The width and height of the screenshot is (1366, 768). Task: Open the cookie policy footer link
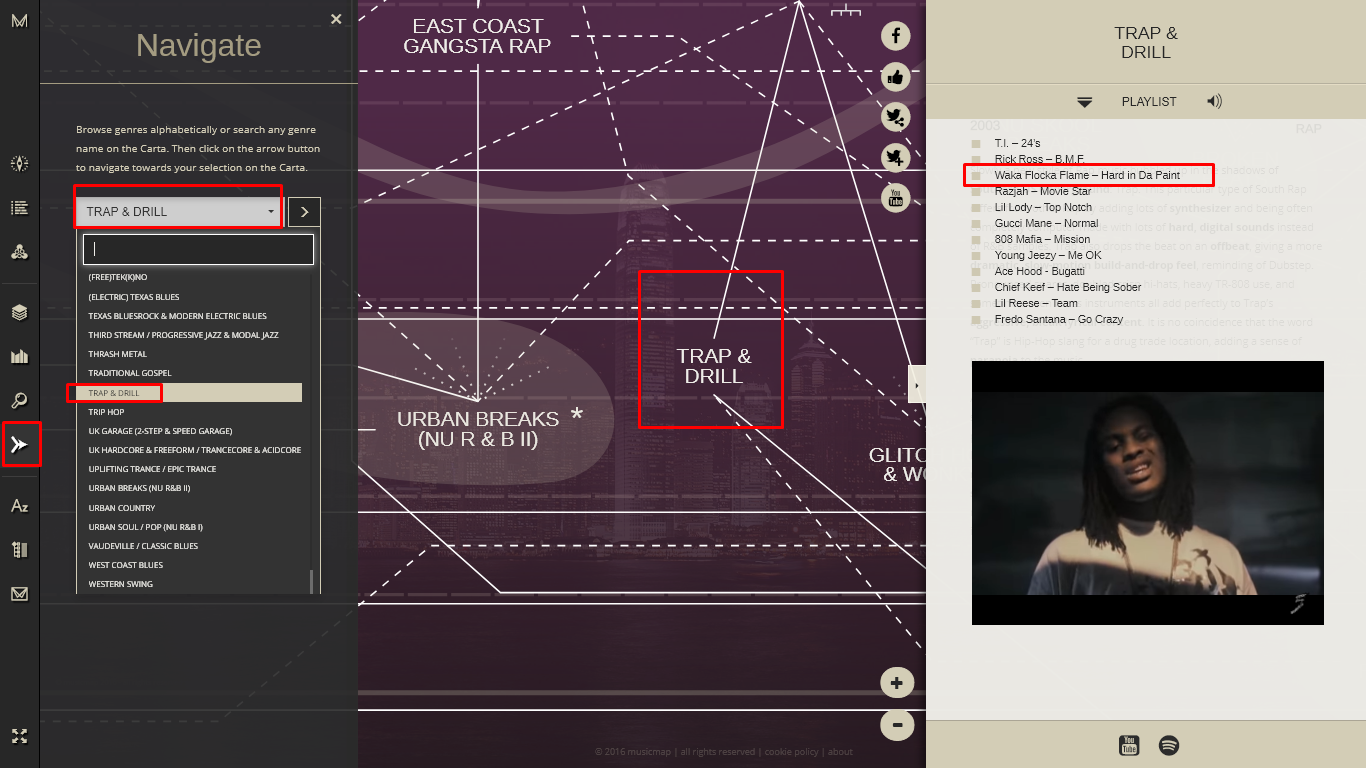(x=791, y=752)
